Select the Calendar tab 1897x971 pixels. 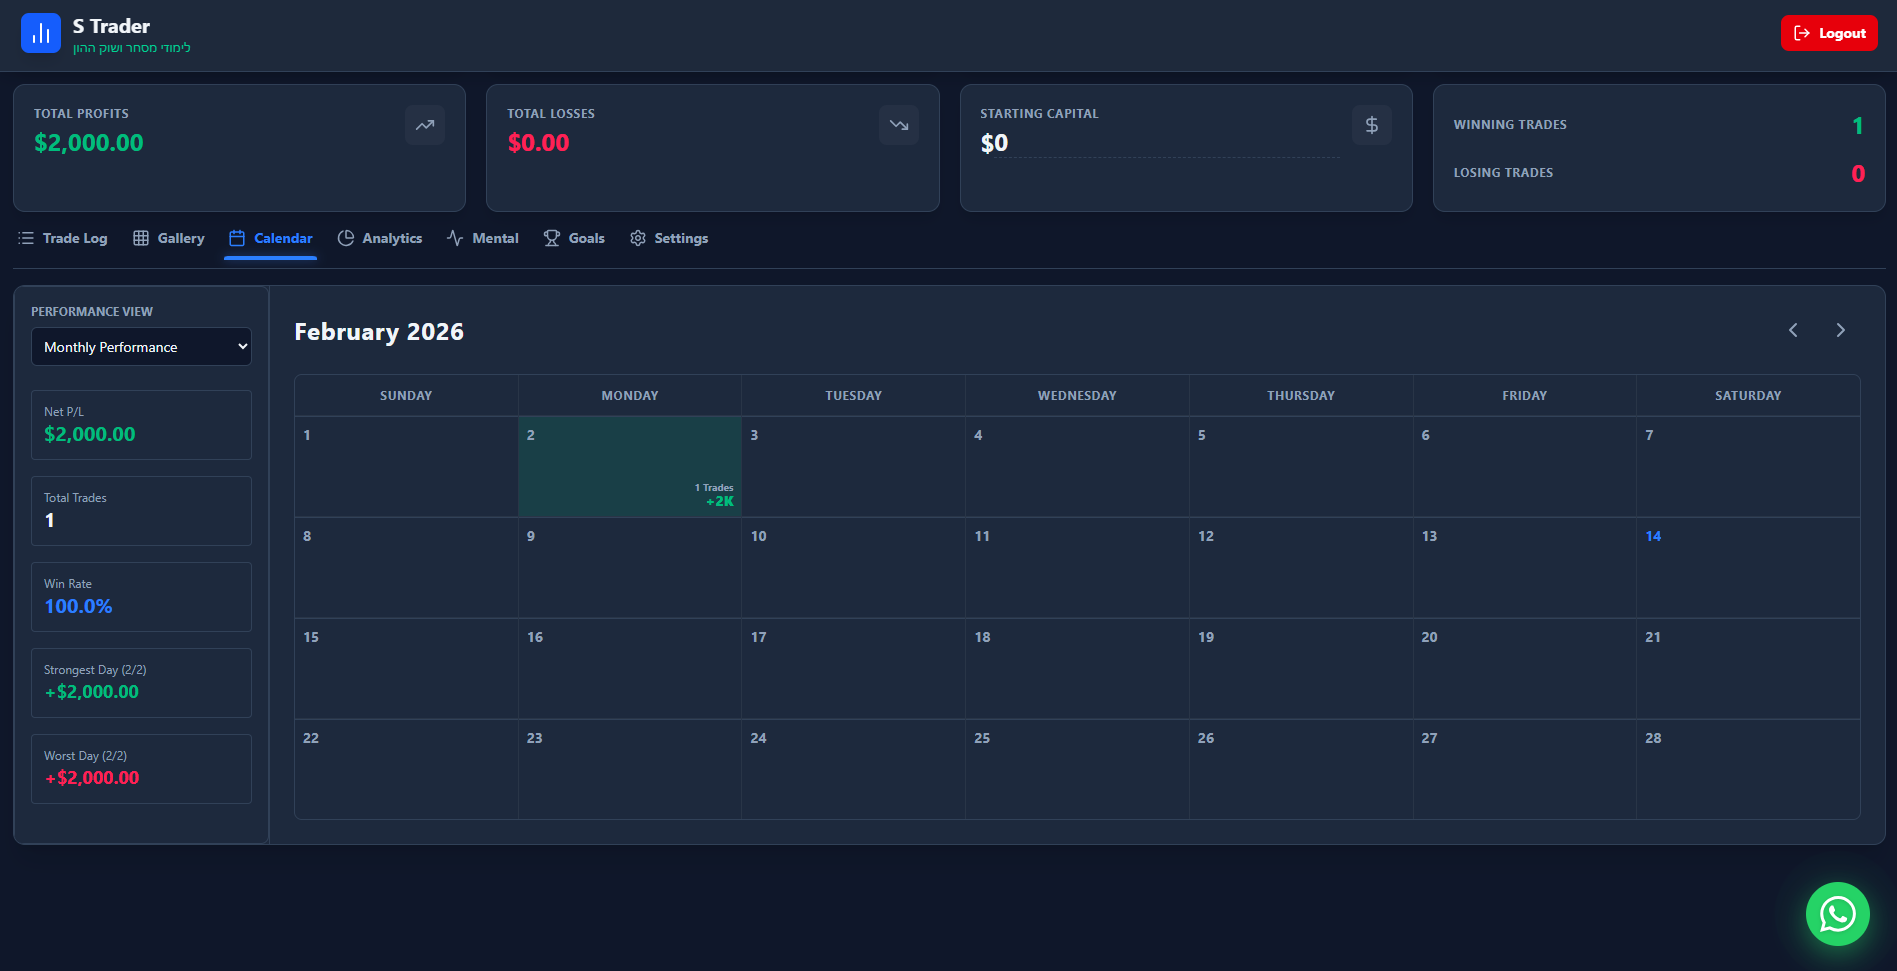click(271, 238)
